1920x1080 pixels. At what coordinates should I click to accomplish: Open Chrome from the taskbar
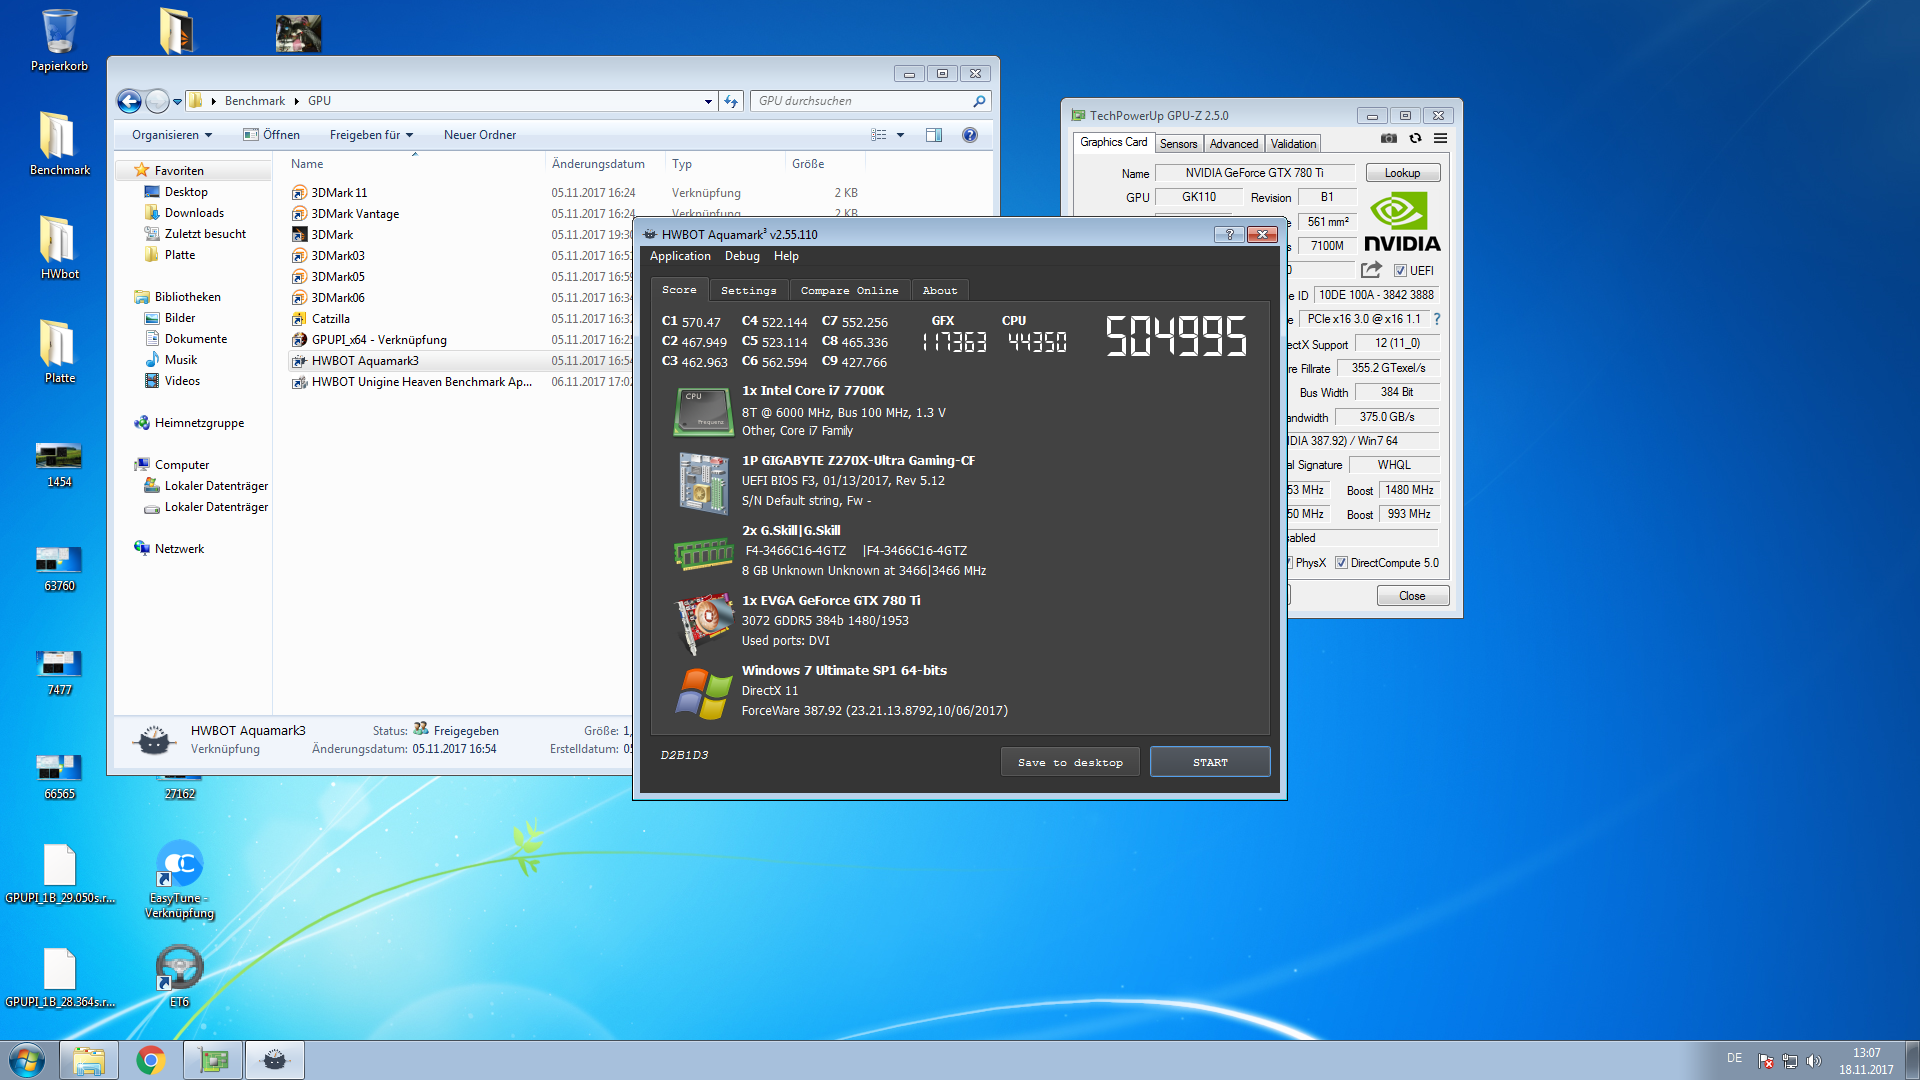pos(151,1060)
